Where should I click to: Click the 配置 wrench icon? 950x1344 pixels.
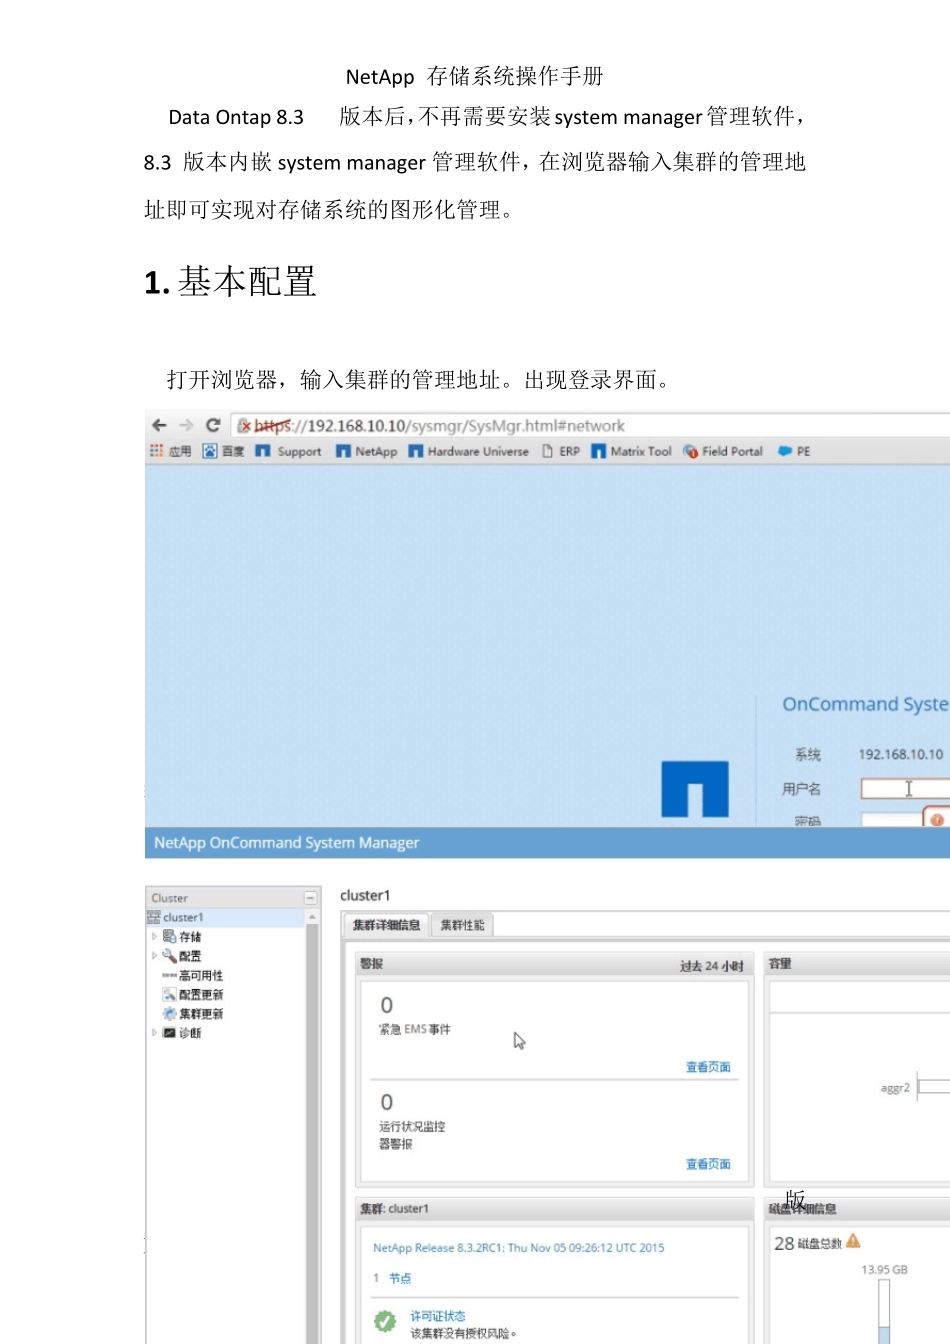point(170,956)
